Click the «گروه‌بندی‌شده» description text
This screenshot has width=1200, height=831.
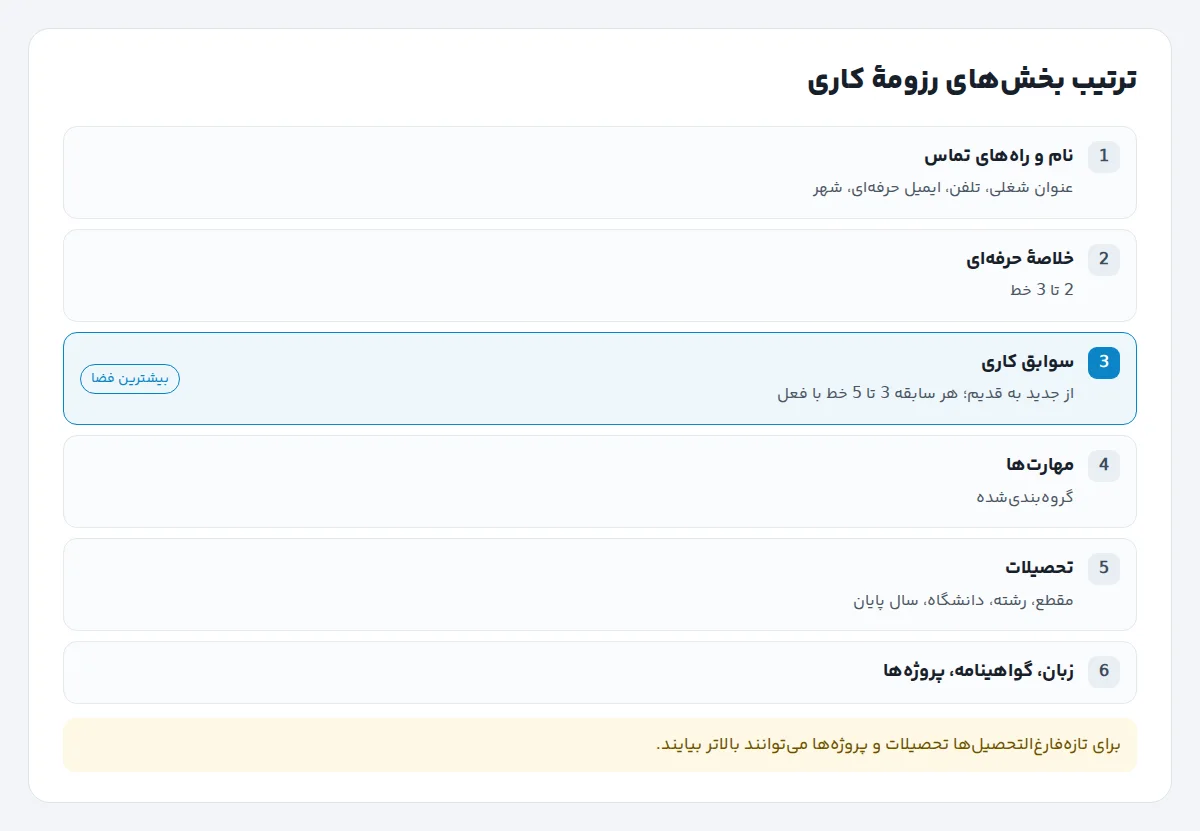click(1025, 497)
